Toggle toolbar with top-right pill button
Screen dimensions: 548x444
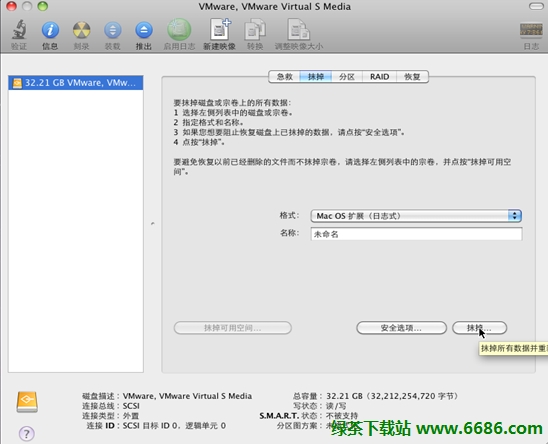coord(536,6)
